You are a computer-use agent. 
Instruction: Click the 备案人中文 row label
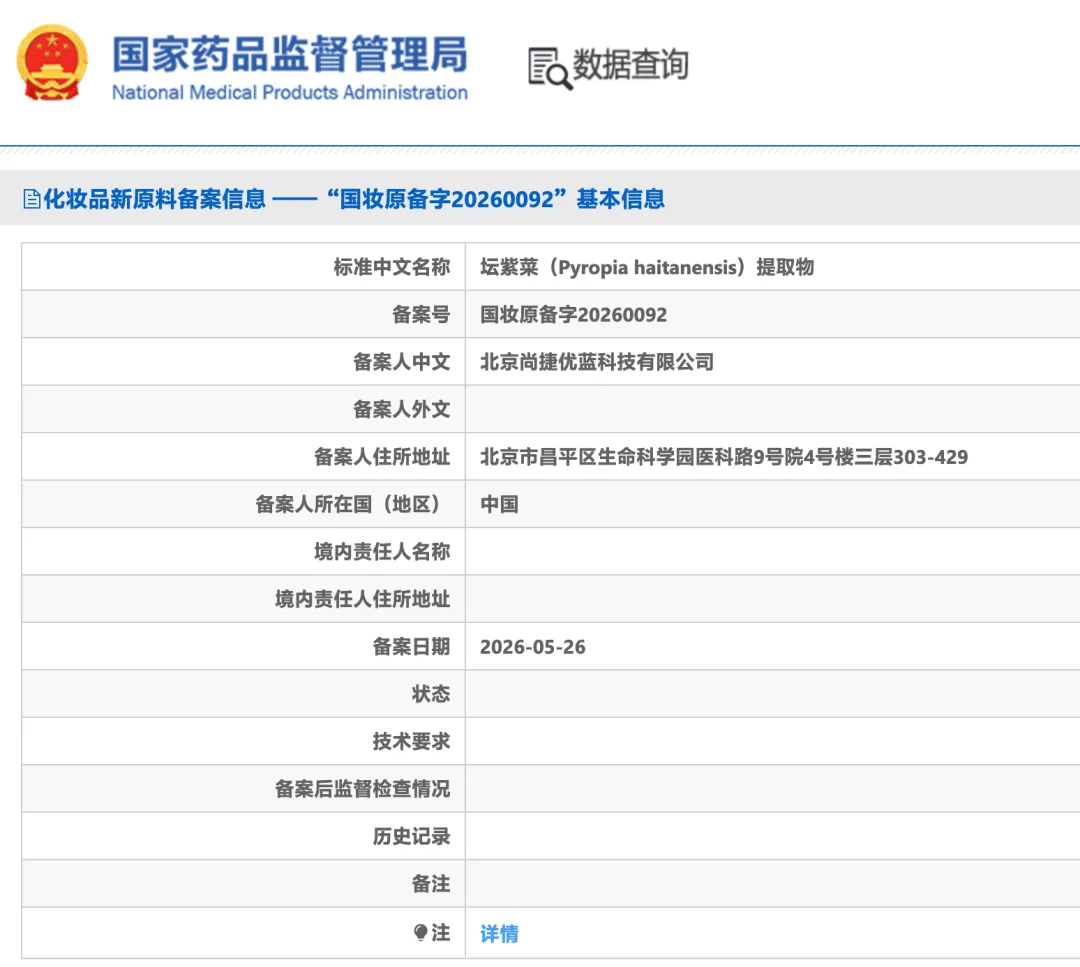click(402, 362)
